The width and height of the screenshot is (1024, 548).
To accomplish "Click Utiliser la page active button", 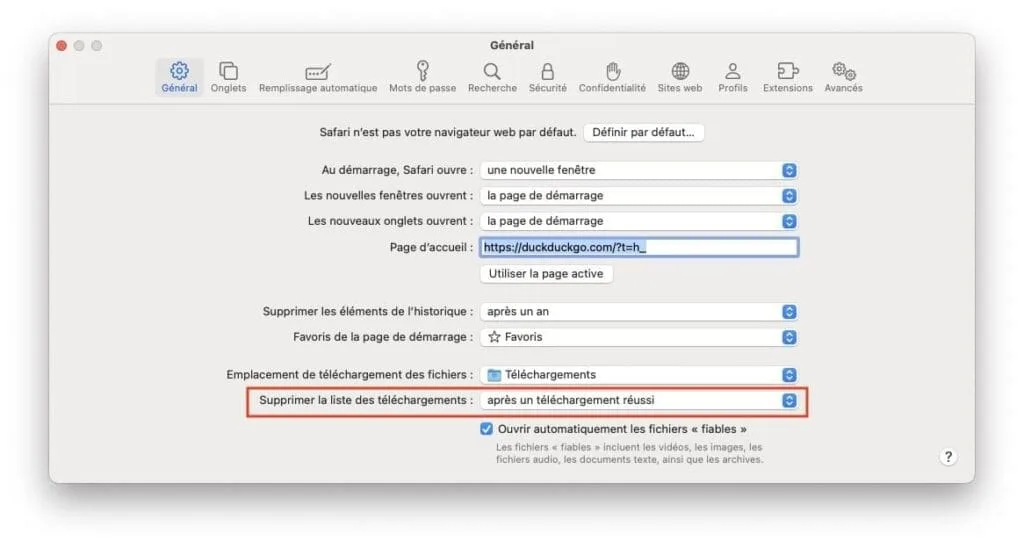I will click(546, 274).
